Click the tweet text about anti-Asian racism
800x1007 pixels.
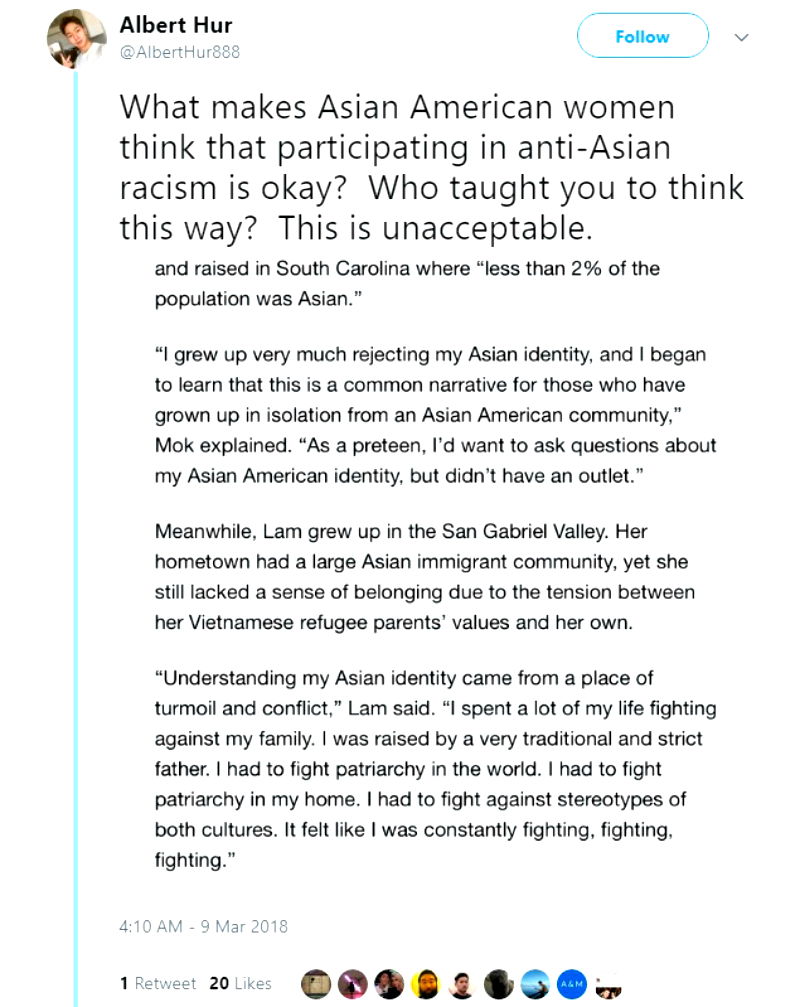[x=431, y=168]
